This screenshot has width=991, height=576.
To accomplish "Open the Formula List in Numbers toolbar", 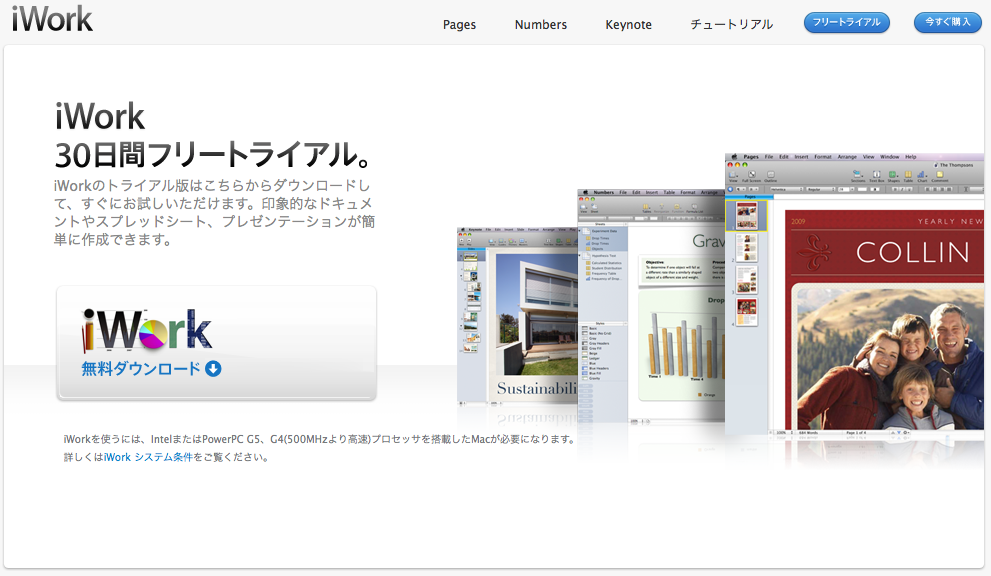I will click(694, 207).
